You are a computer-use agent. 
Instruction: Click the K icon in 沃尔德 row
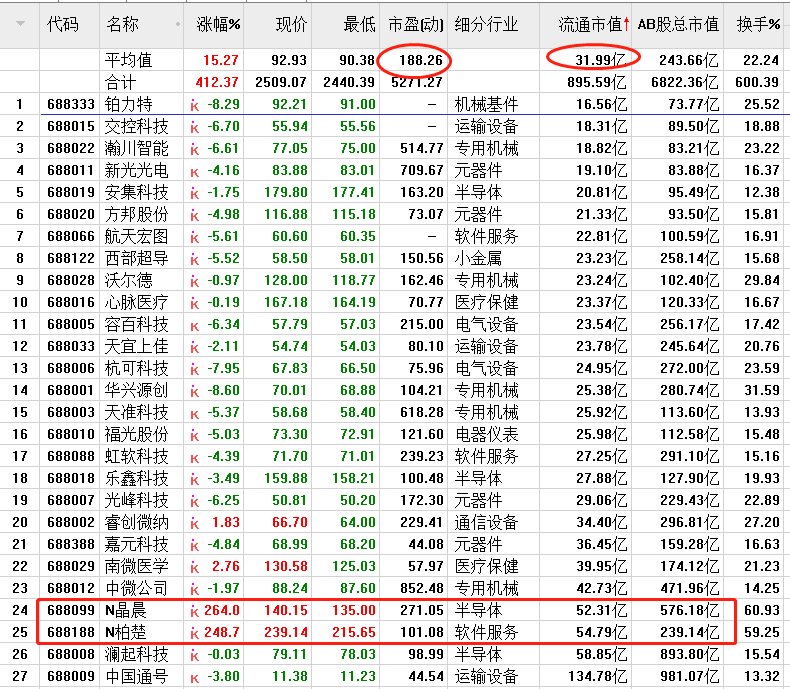coord(194,282)
